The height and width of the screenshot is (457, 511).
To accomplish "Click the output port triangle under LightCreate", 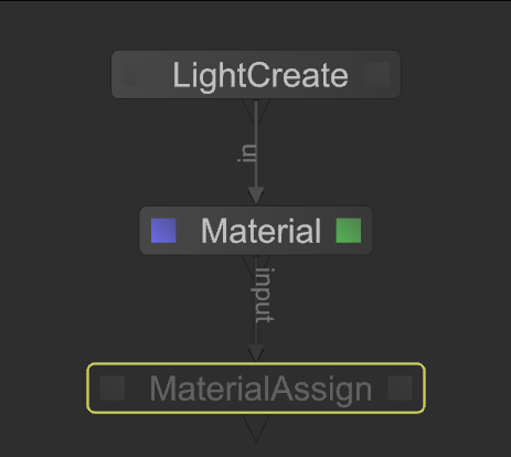I will click(x=256, y=110).
